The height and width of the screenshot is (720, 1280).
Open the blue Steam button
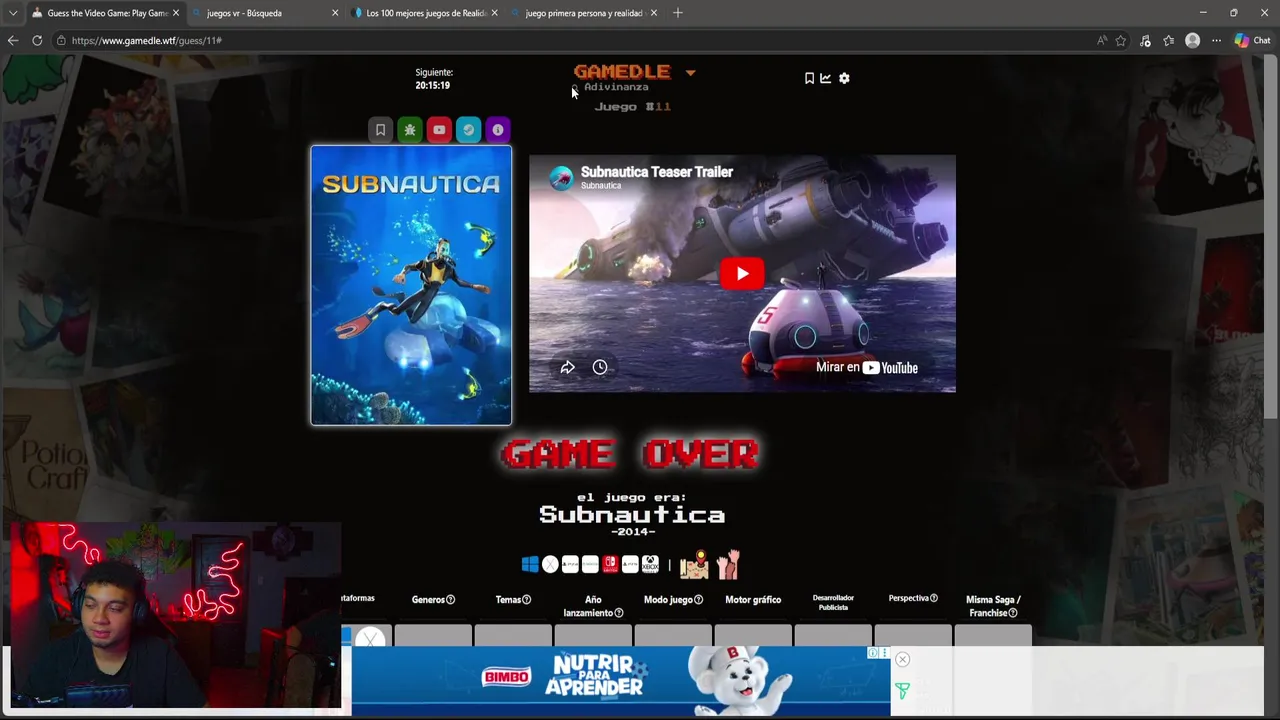(468, 130)
